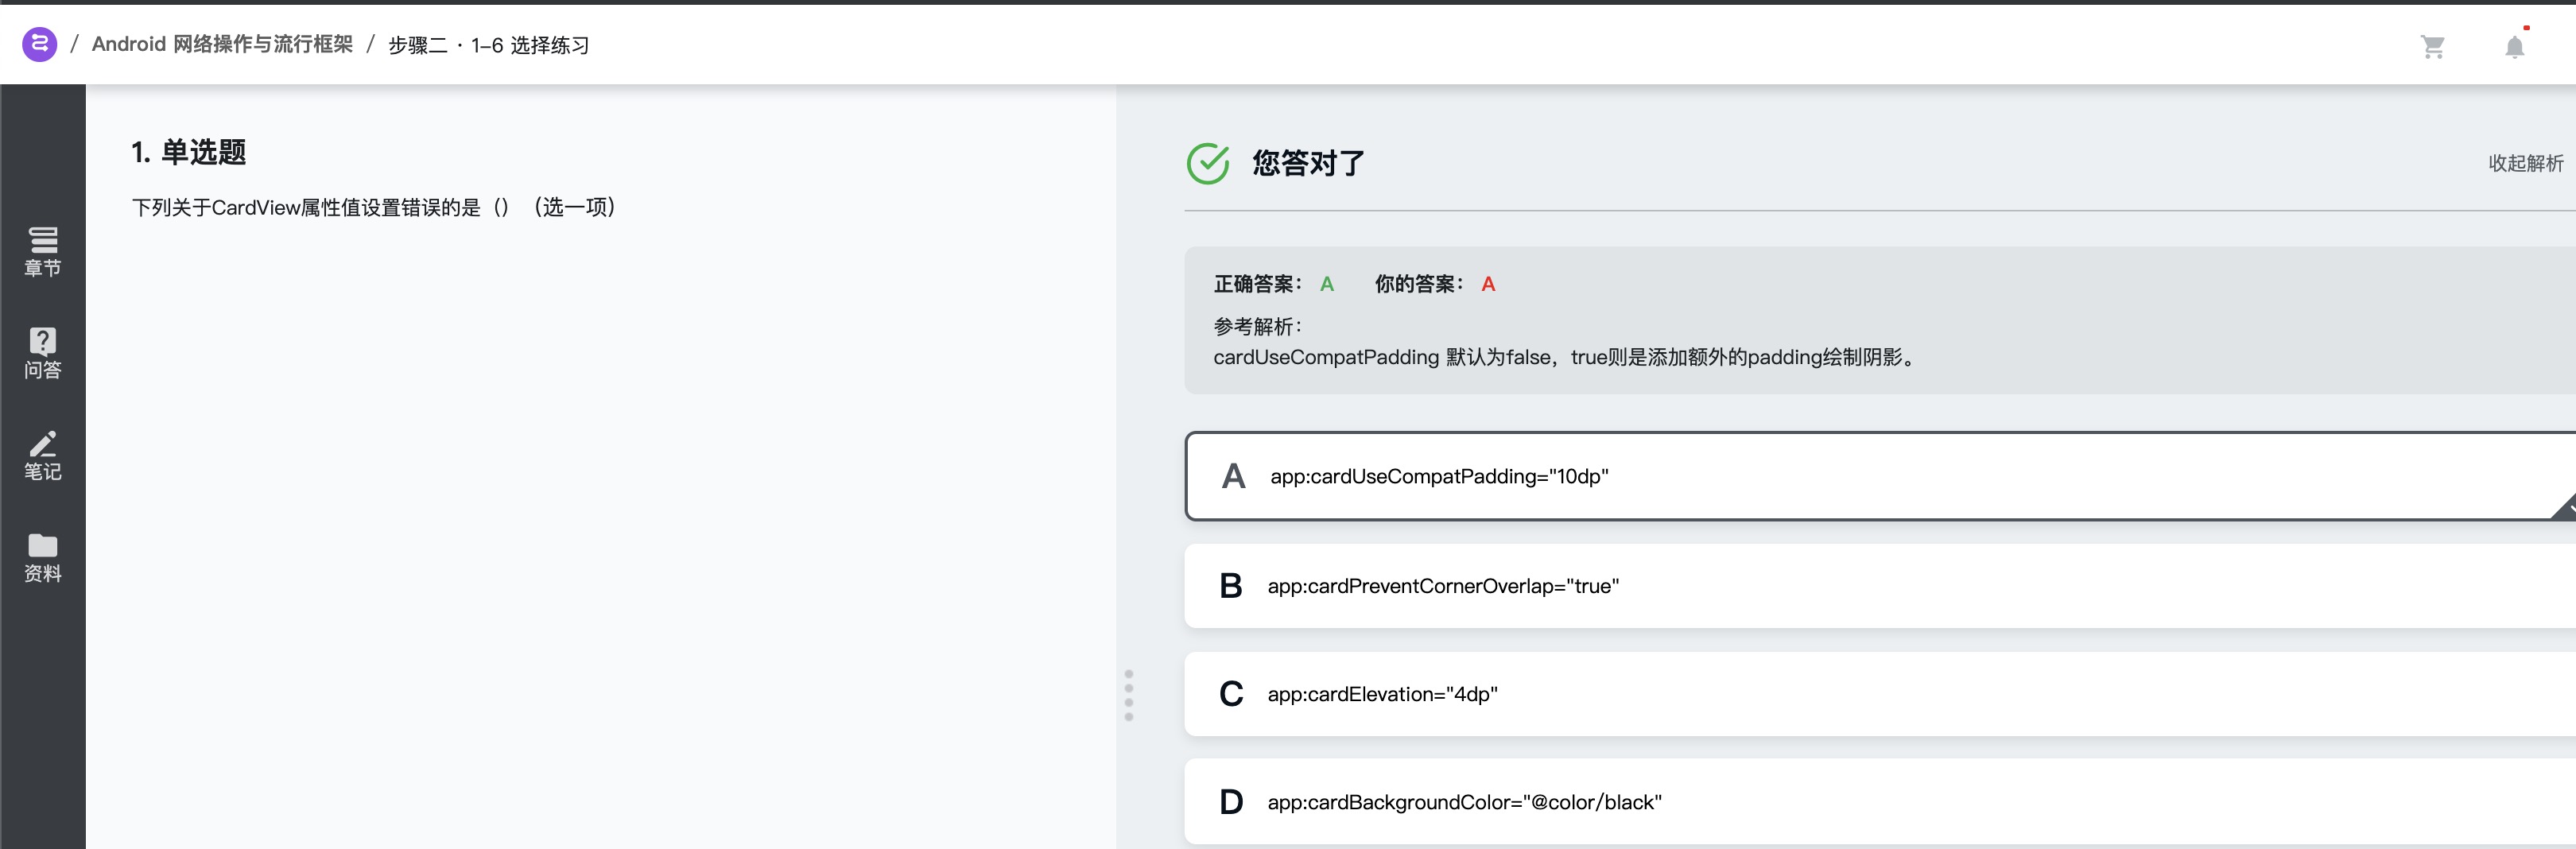Select option A cardUseCompatPadding="10dp"
2576x849 pixels.
click(1880, 476)
